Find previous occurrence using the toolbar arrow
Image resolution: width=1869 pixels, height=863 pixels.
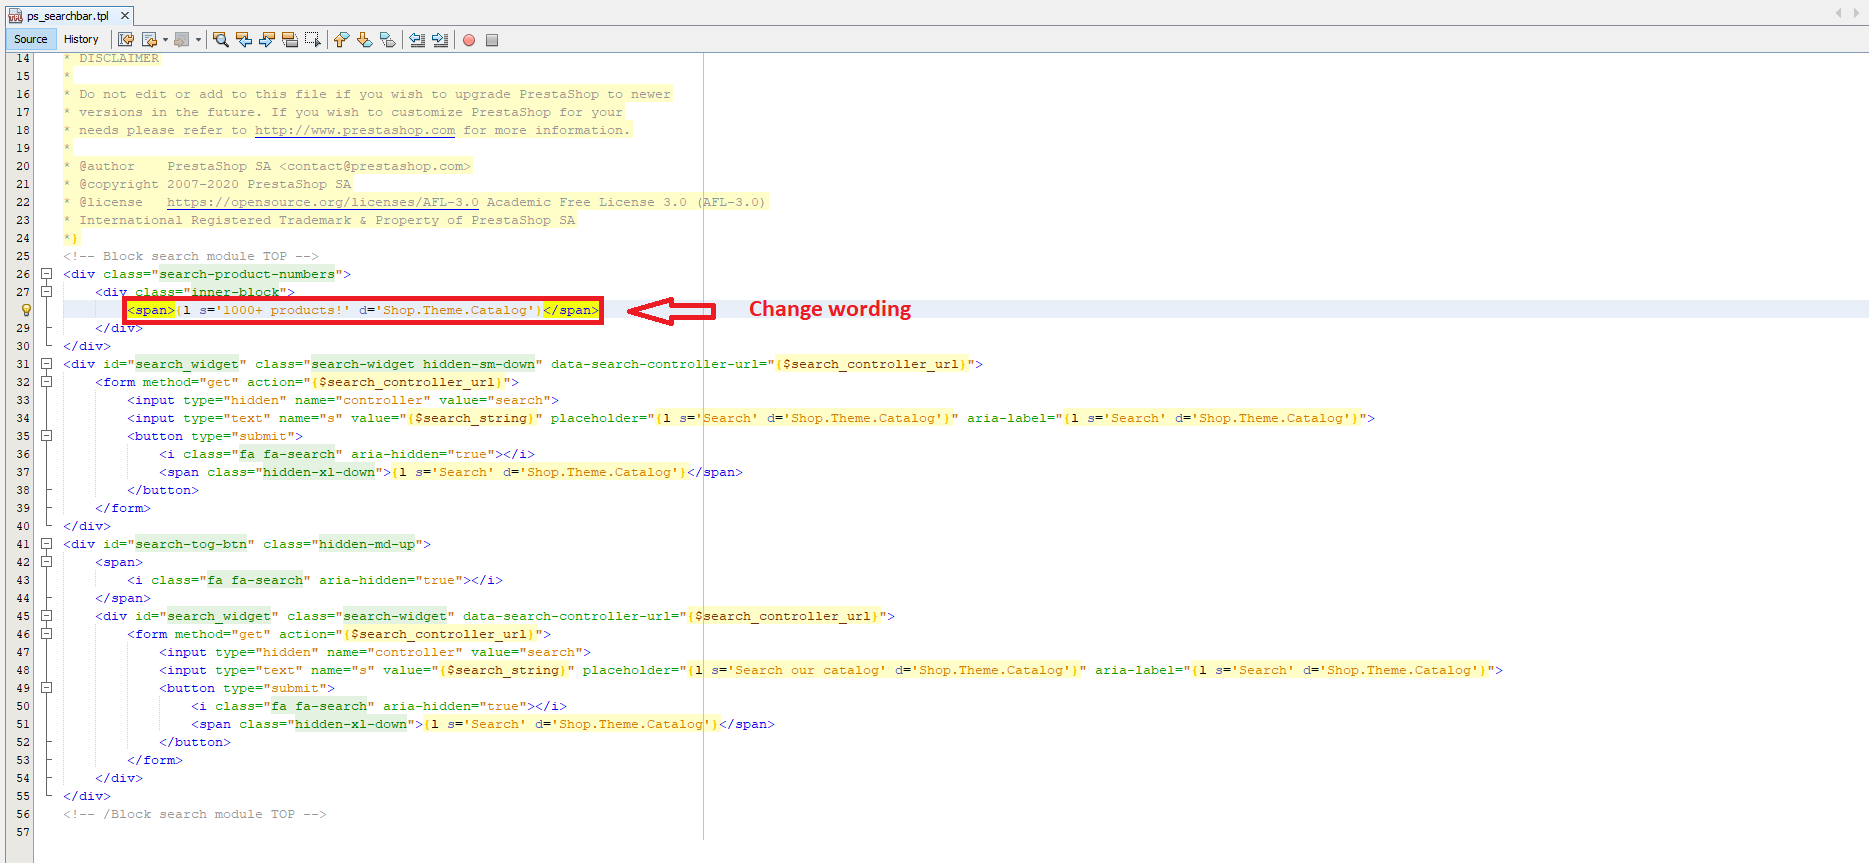point(244,40)
